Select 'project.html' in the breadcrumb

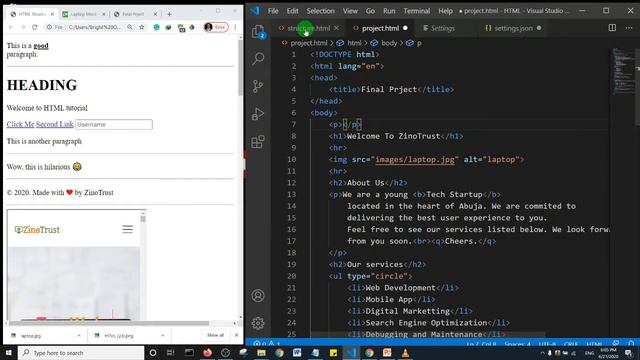[309, 43]
